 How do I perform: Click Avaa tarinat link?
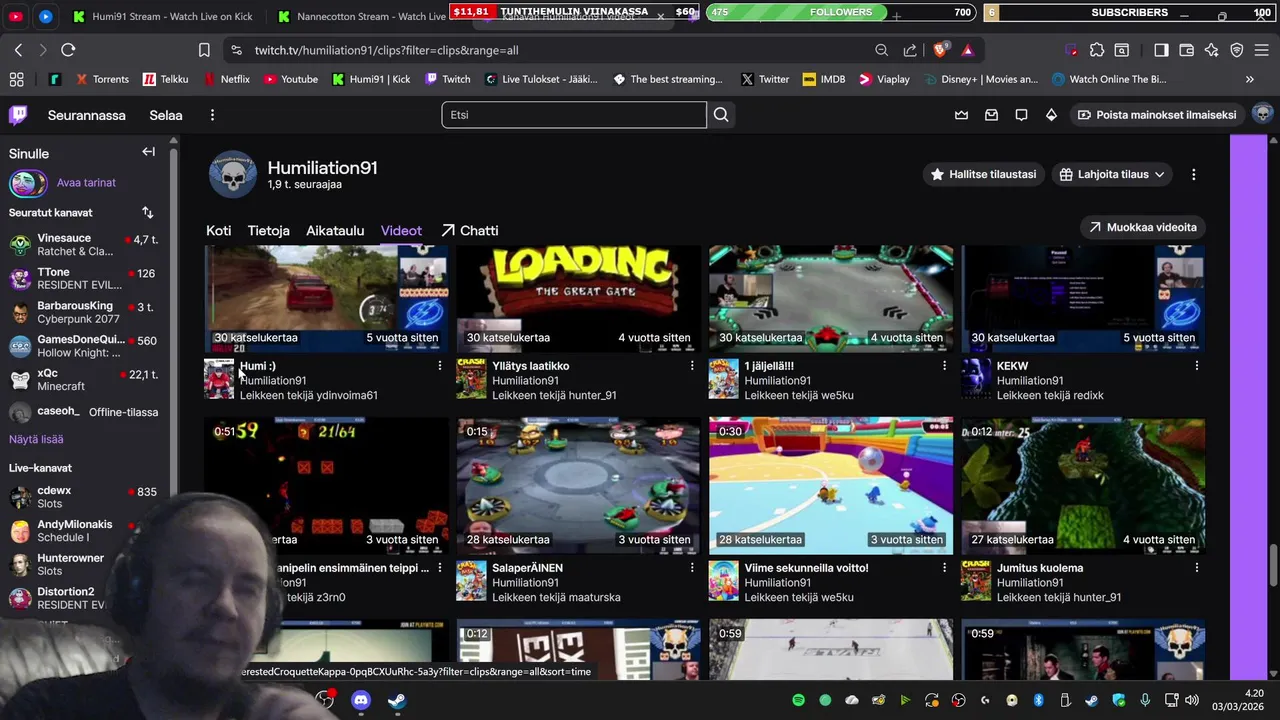[x=86, y=183]
